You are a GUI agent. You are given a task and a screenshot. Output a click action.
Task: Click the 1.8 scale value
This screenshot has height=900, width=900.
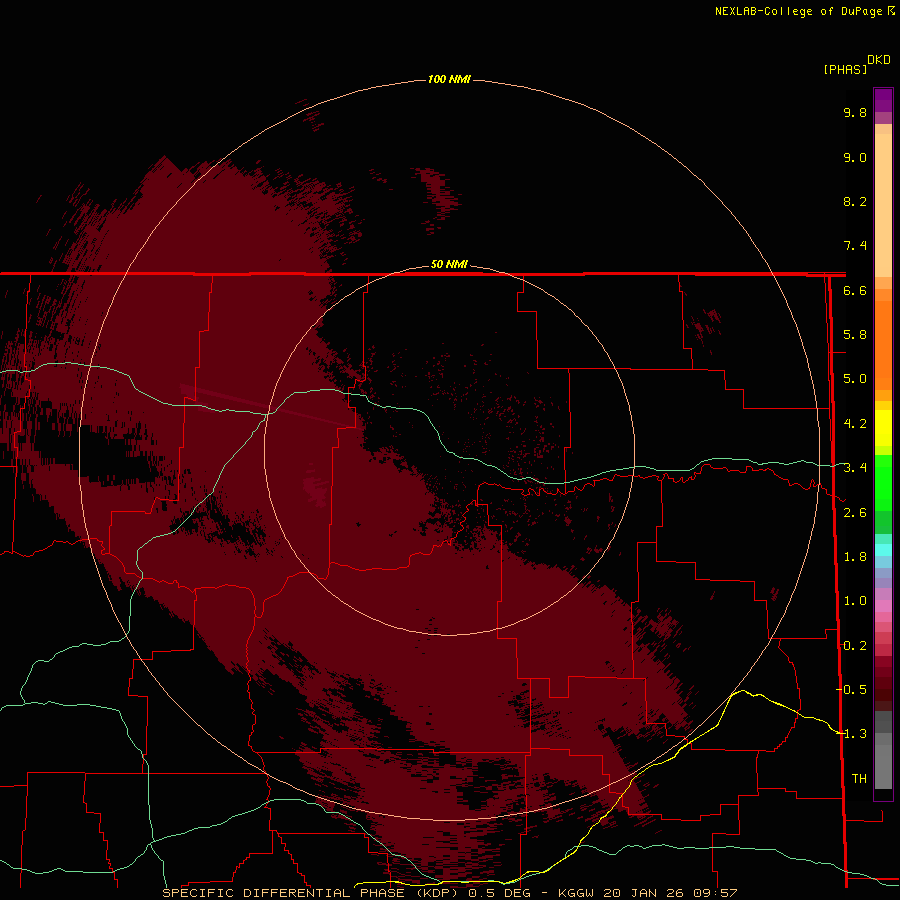[x=855, y=557]
